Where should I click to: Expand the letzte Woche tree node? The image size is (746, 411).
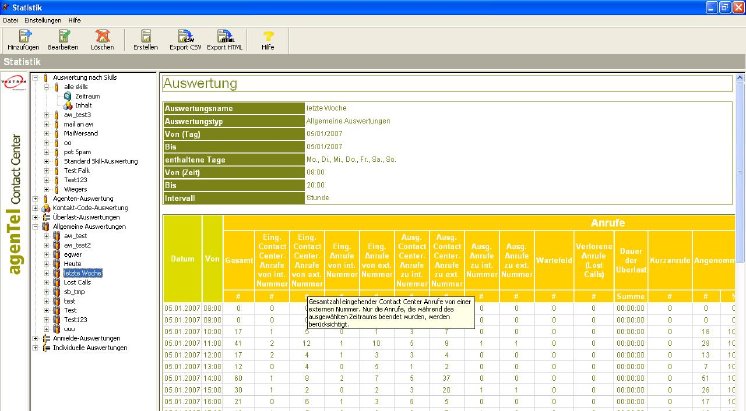(x=47, y=273)
